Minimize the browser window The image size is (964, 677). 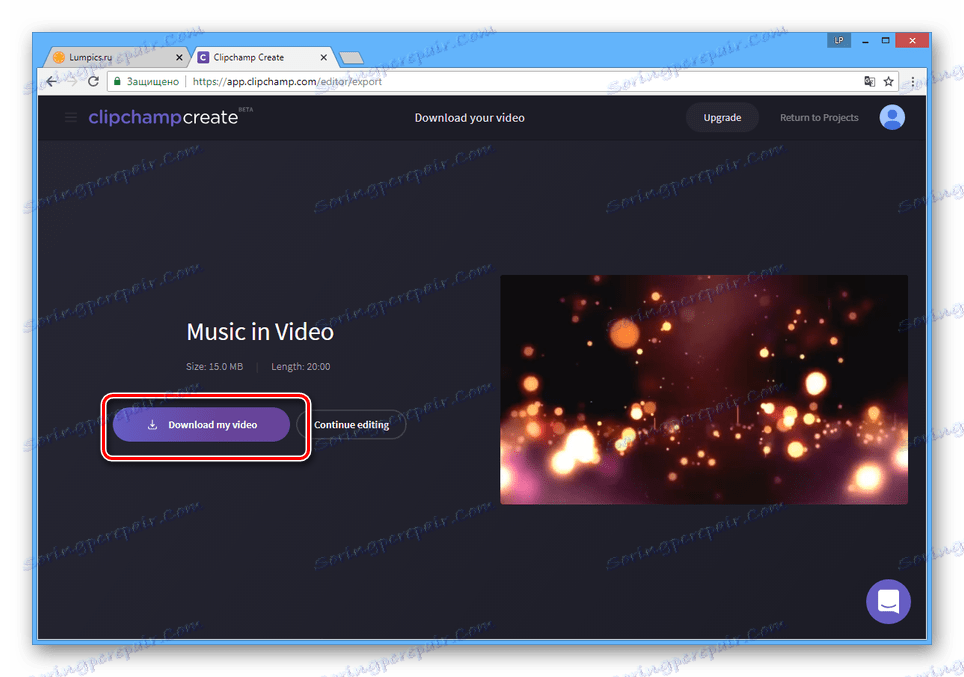(865, 41)
